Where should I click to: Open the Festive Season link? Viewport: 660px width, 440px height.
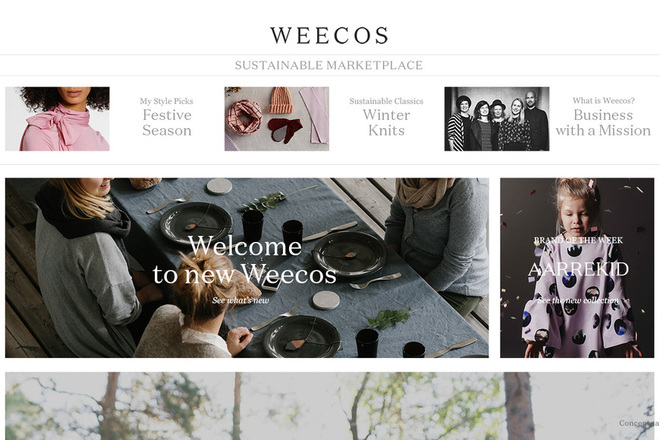click(x=167, y=123)
